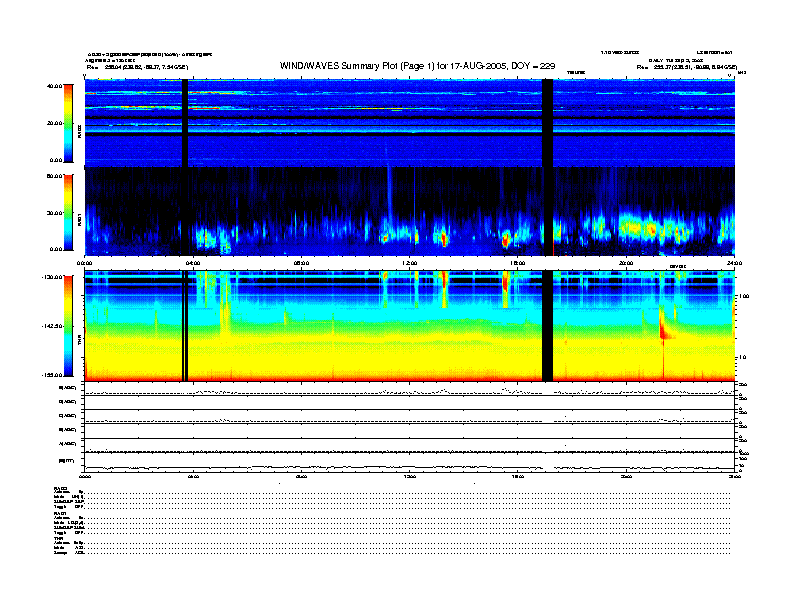Screen dimensions: 792x612
Task: Click the 24:00 time label under RAD1 panel
Action: [x=734, y=263]
